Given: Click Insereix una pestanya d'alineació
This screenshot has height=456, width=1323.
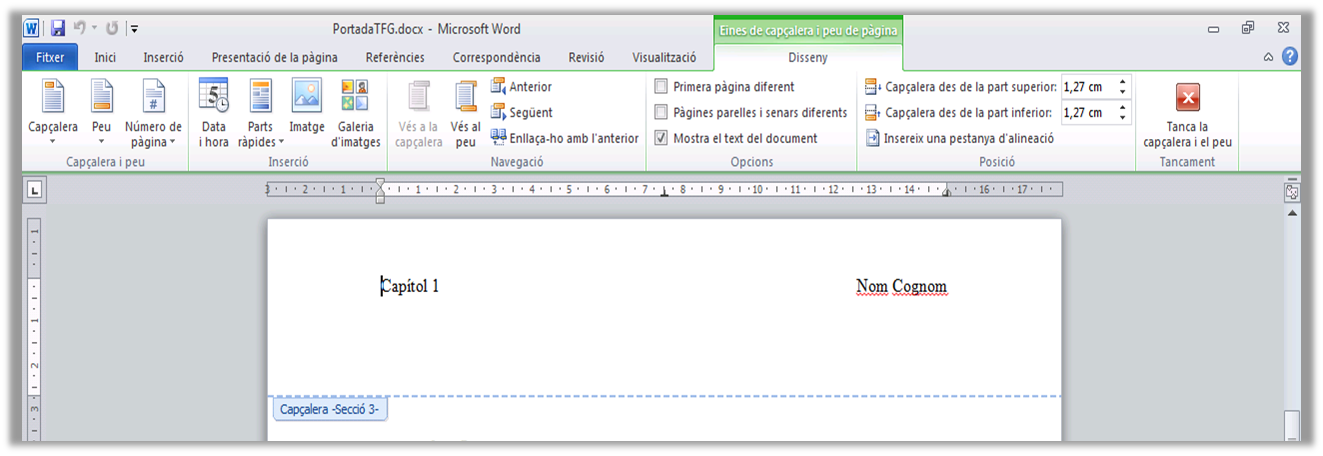Looking at the screenshot, I should [x=959, y=138].
